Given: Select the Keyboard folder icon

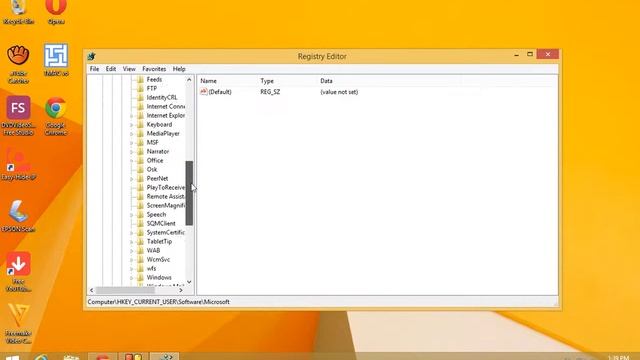Looking at the screenshot, I should pyautogui.click(x=140, y=124).
